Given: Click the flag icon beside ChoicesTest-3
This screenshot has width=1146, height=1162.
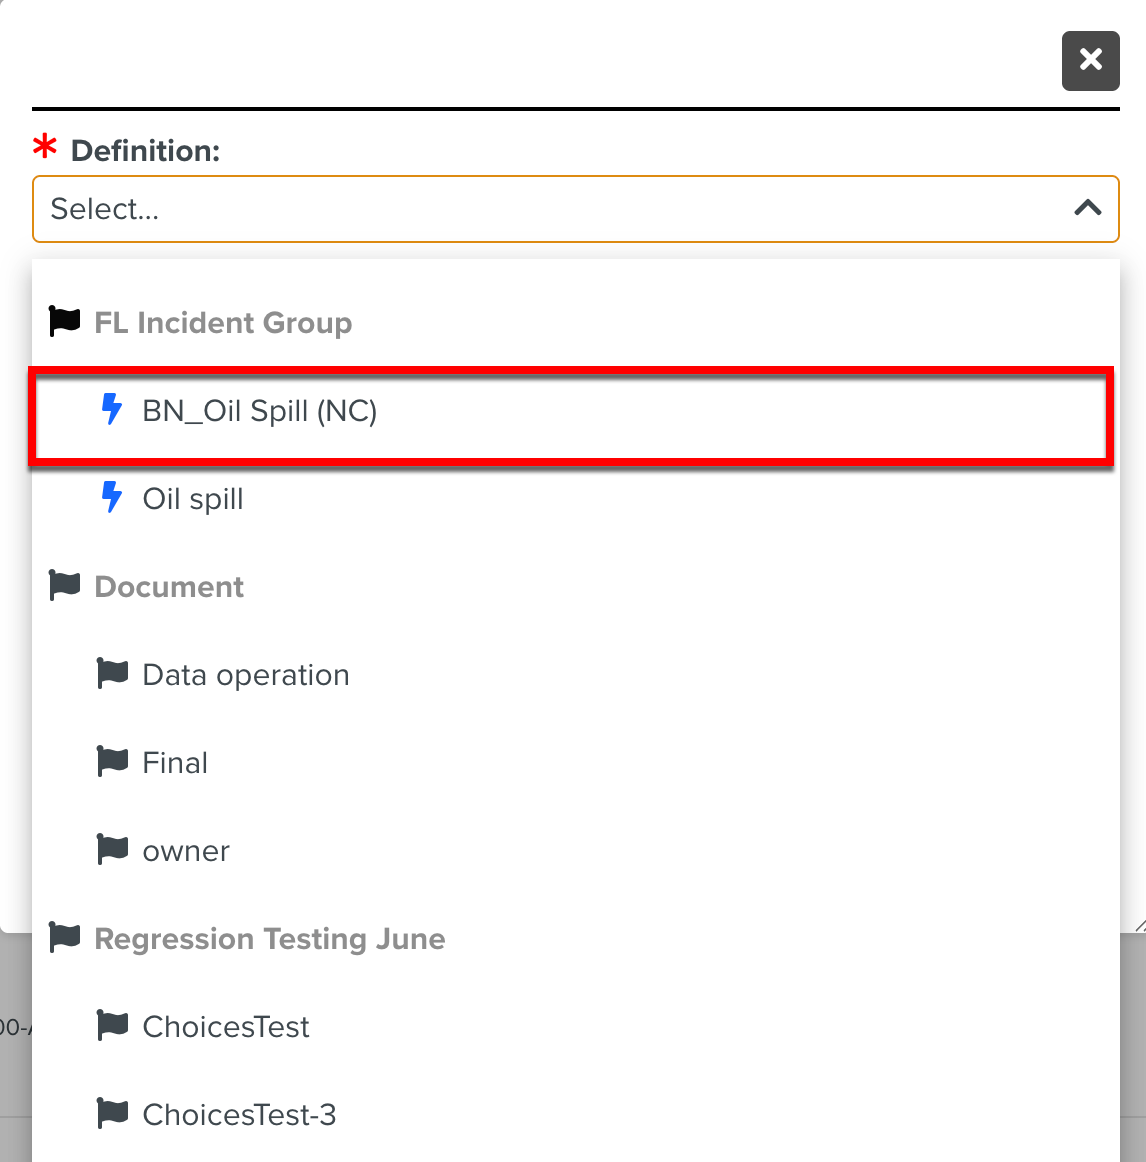Looking at the screenshot, I should click(x=113, y=1113).
